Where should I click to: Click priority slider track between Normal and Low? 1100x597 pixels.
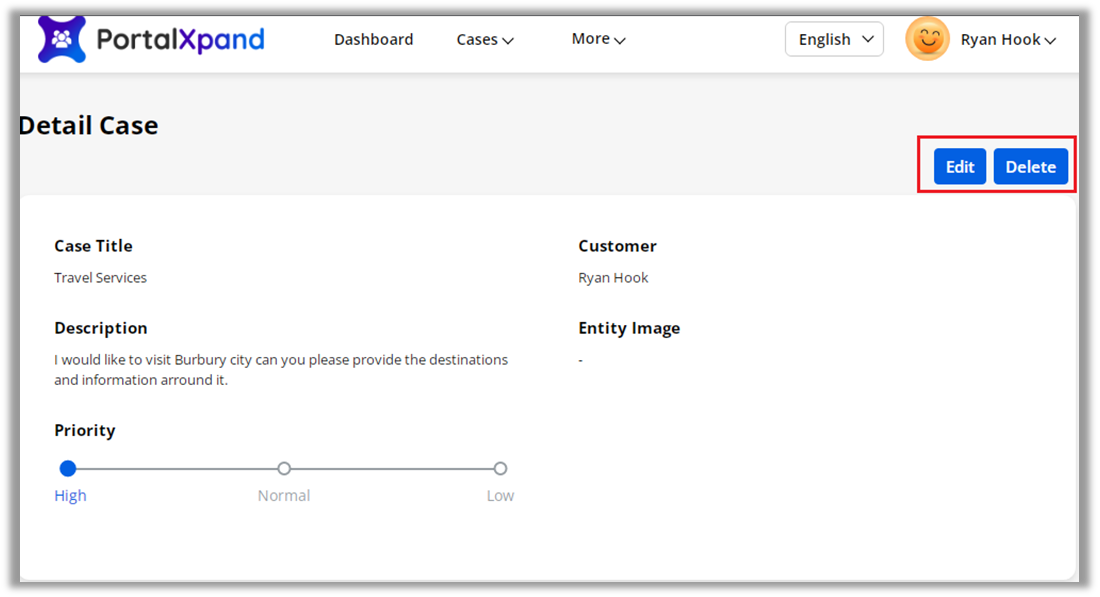pyautogui.click(x=392, y=468)
